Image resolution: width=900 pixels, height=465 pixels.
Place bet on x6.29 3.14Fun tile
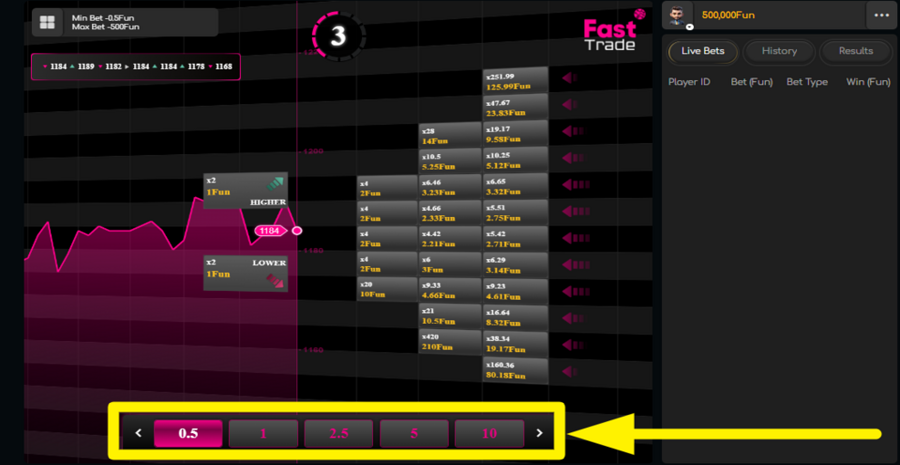515,266
